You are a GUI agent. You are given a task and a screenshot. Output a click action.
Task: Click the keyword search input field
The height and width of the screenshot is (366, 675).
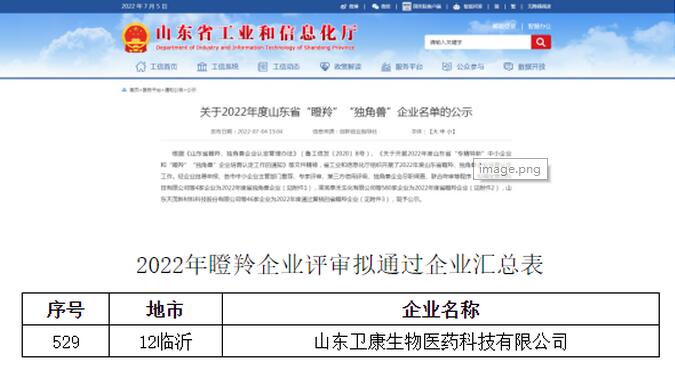click(x=478, y=42)
